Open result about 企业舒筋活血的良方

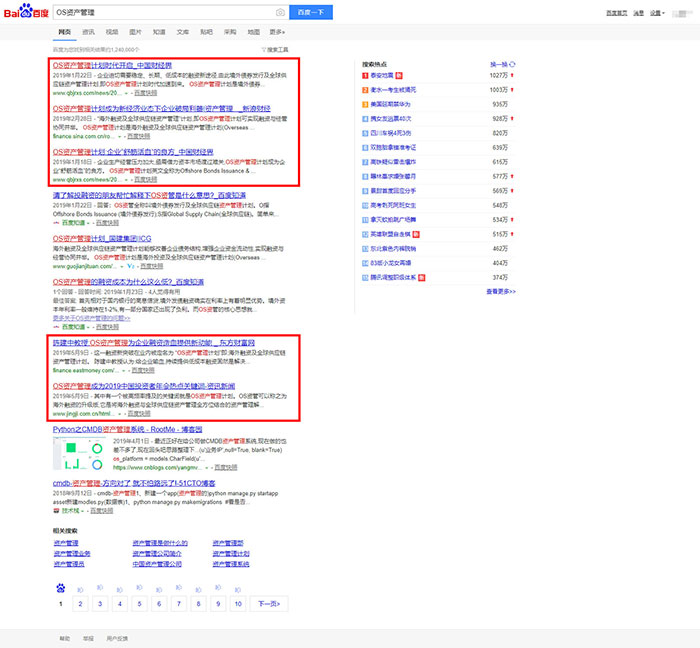pyautogui.click(x=133, y=152)
